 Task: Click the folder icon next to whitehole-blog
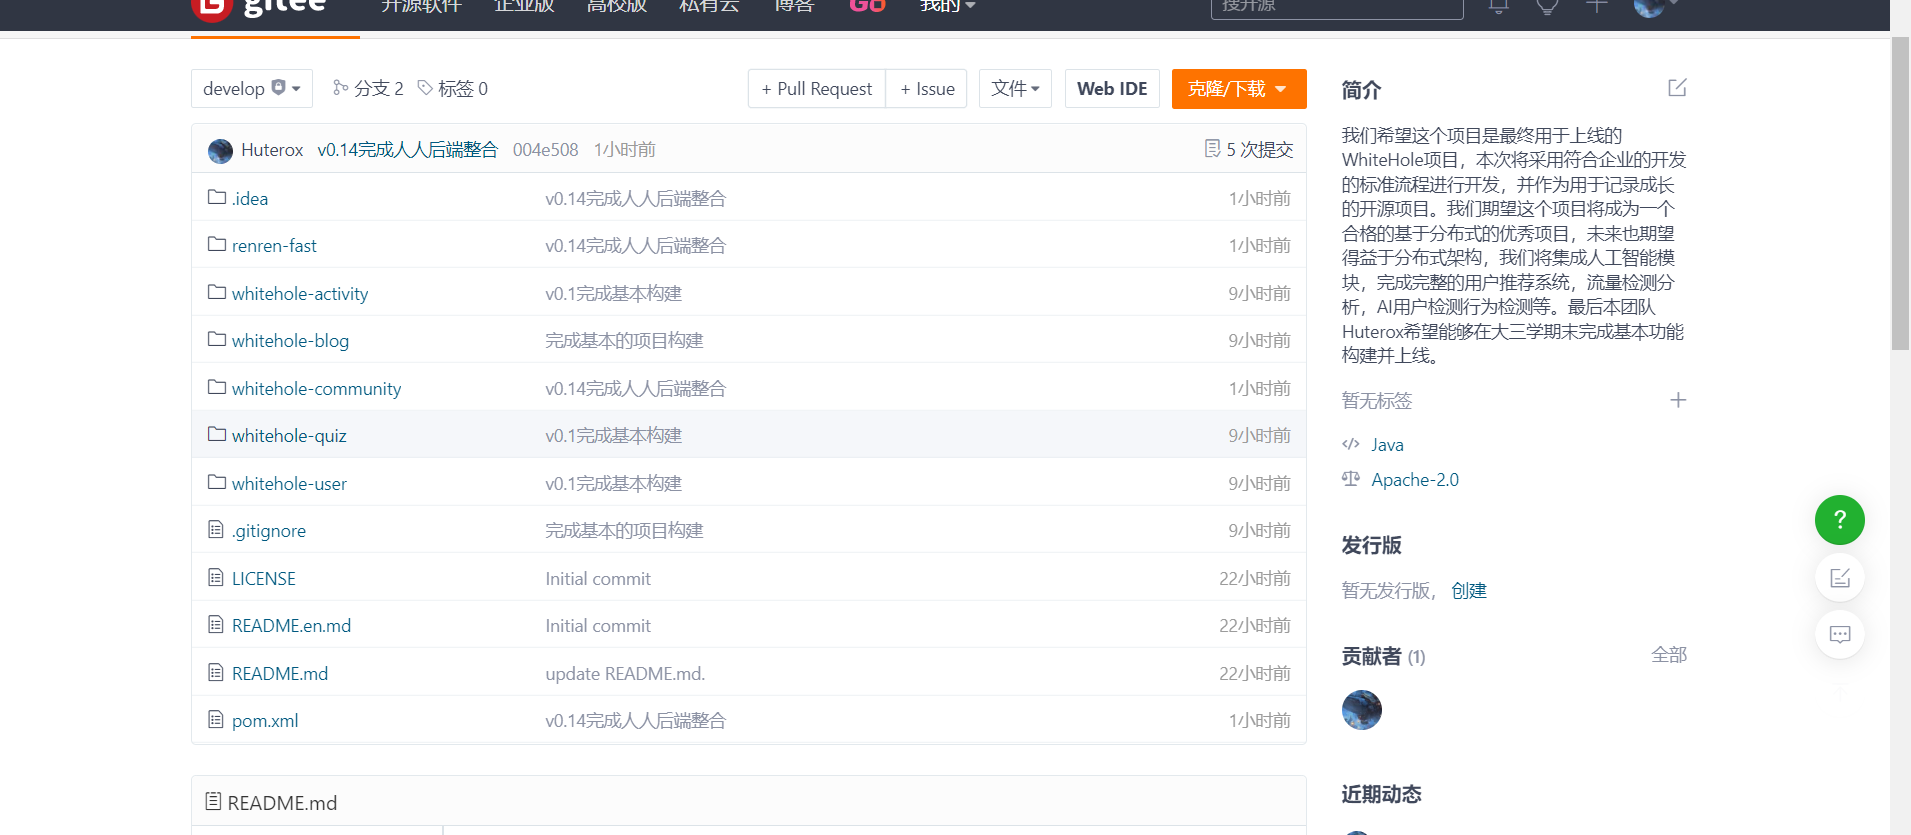point(217,339)
